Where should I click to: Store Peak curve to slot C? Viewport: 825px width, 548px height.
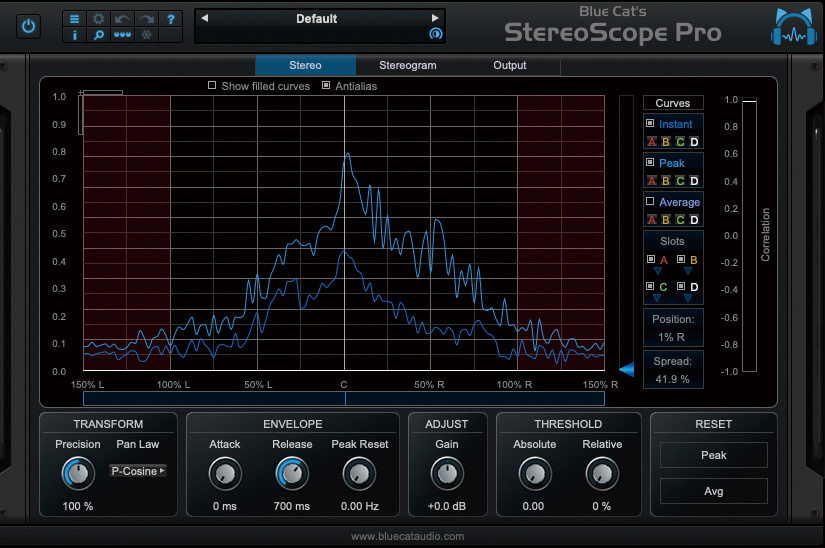coord(680,180)
